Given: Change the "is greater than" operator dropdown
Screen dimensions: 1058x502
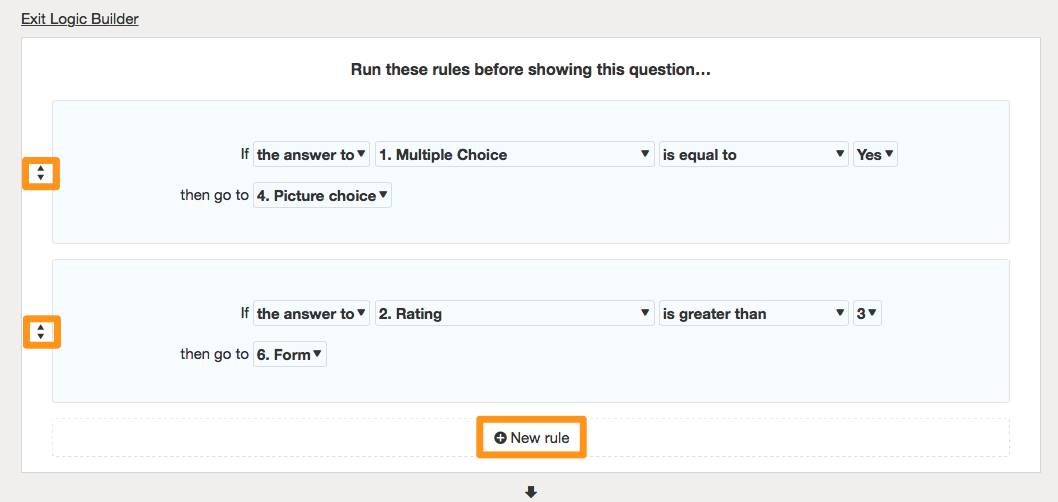Looking at the screenshot, I should coord(753,314).
